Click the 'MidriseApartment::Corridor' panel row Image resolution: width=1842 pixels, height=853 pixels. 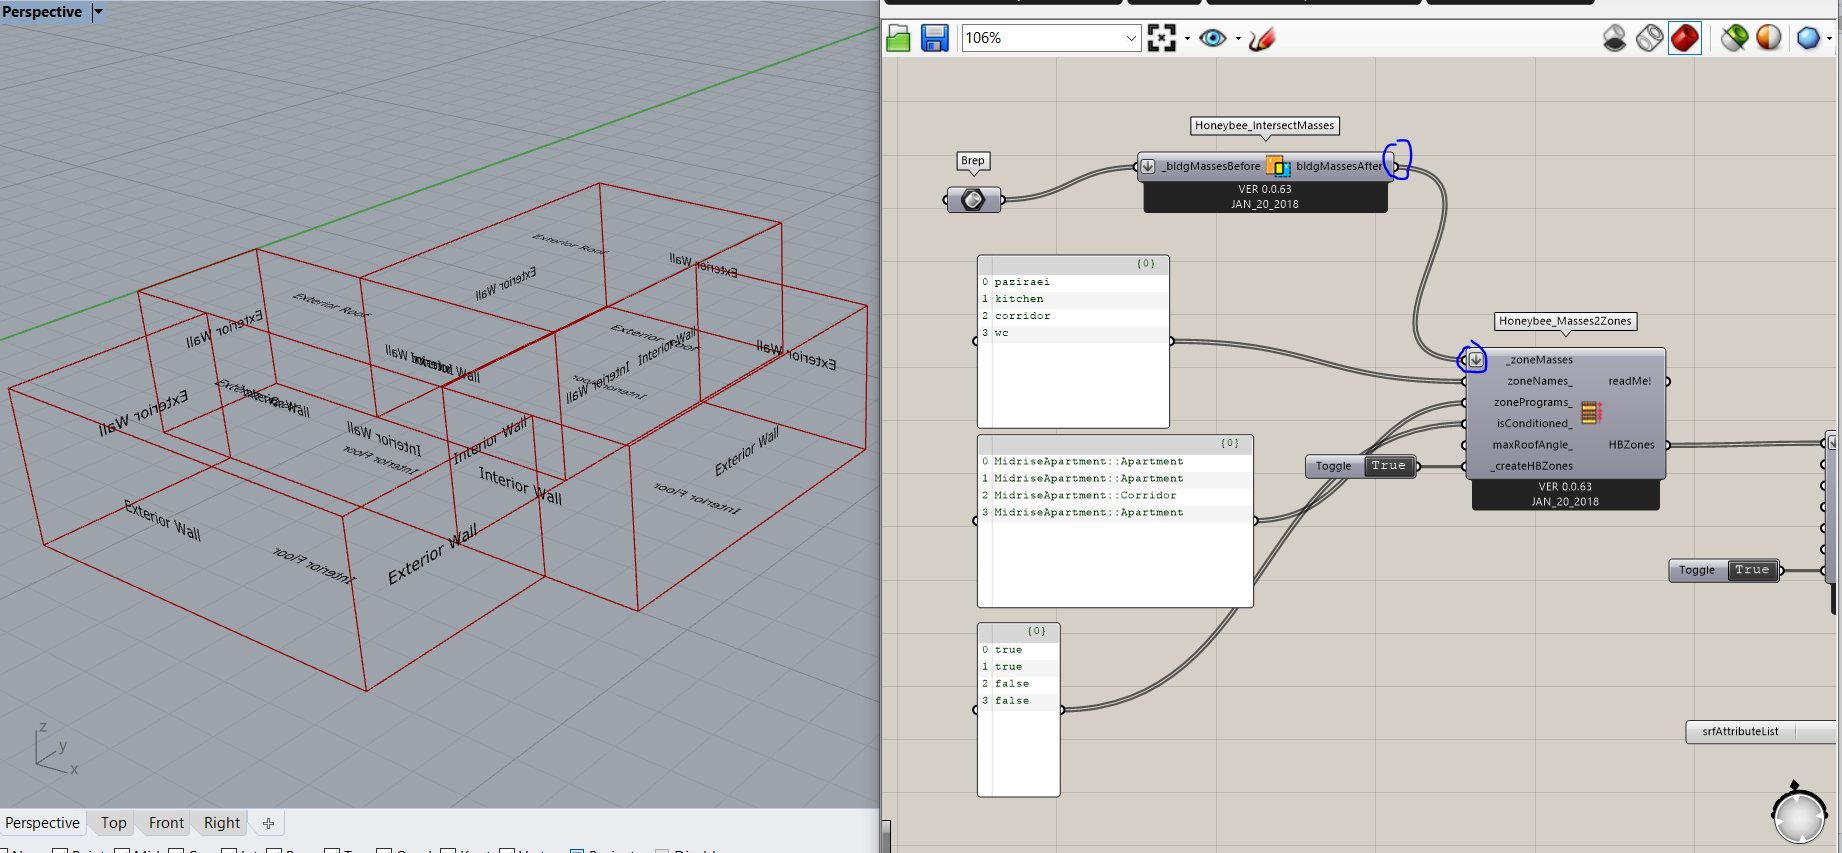click(1116, 495)
